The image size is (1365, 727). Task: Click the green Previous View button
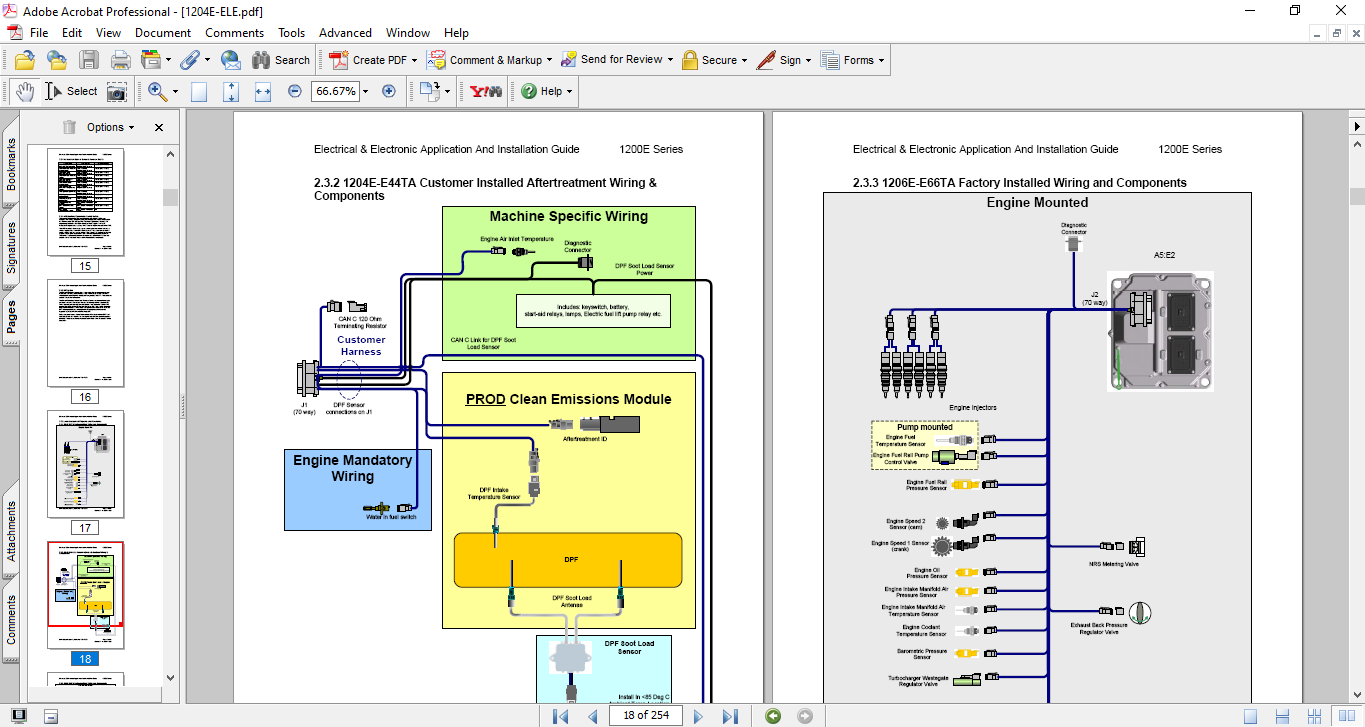point(772,716)
